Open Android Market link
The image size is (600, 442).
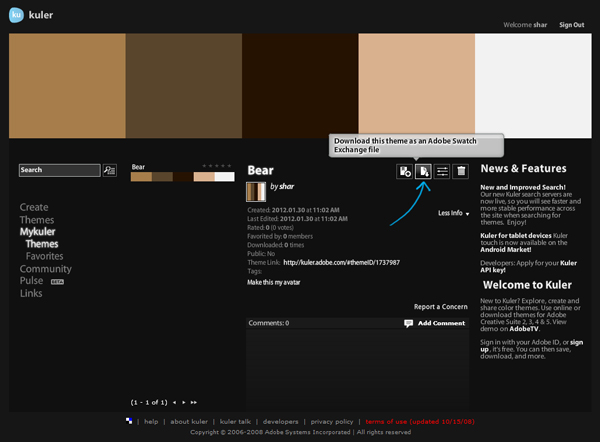point(506,250)
